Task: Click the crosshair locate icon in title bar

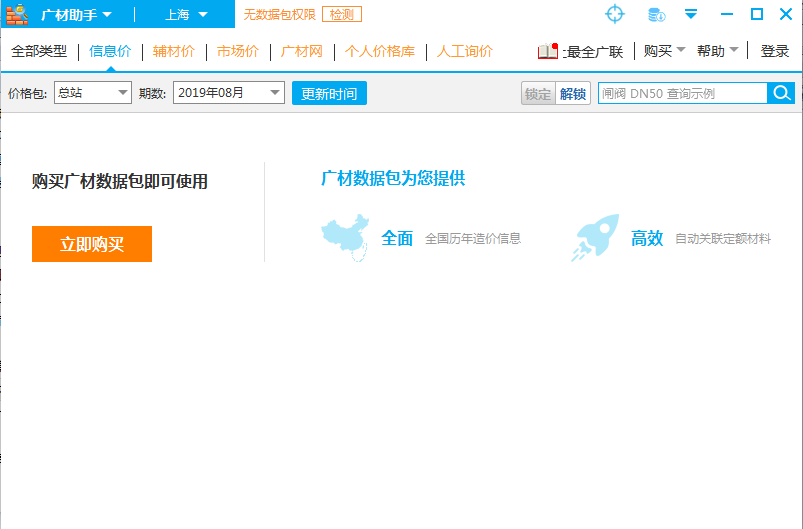Action: click(615, 14)
